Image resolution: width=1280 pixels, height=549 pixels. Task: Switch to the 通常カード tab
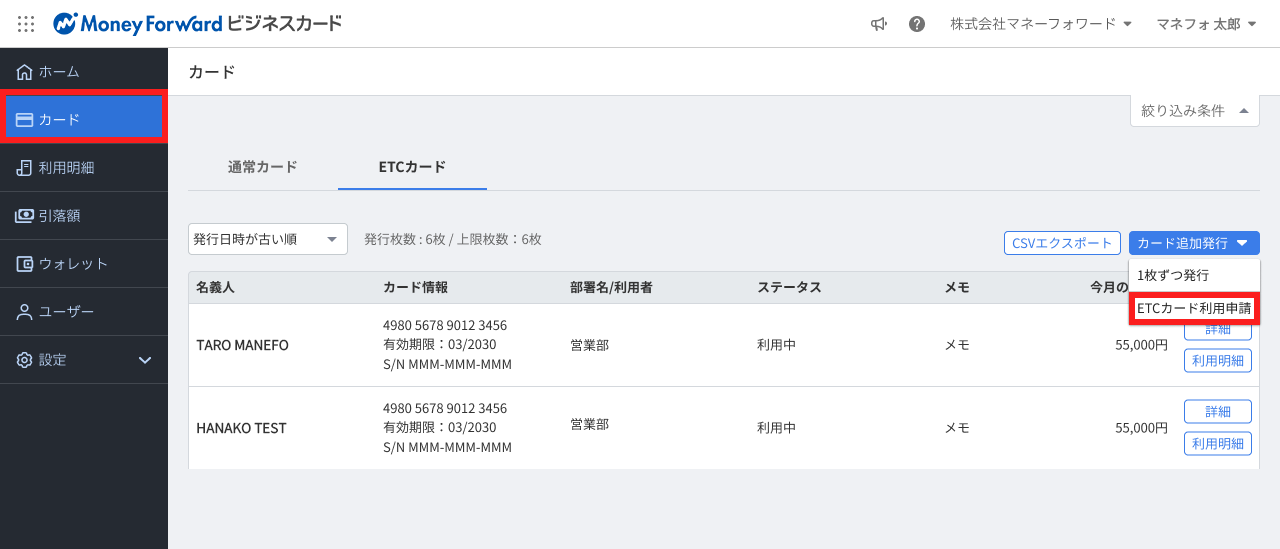tap(262, 167)
